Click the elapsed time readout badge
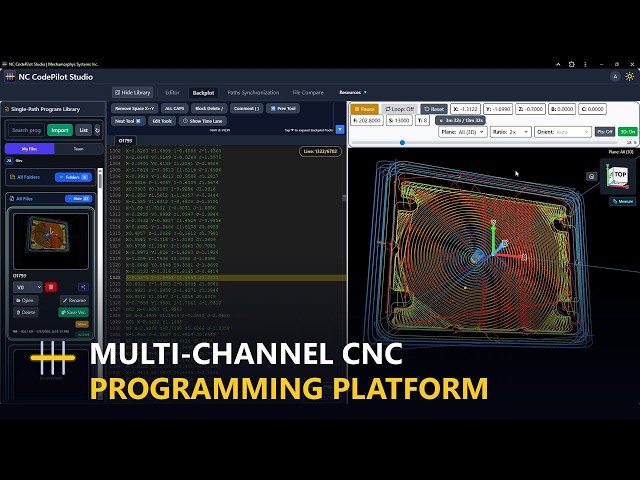 [461, 120]
